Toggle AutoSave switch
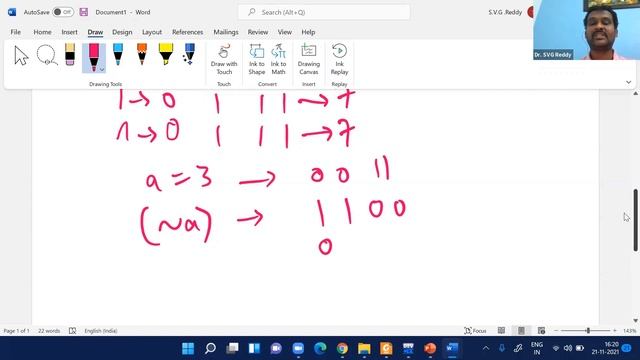Screen dimensions: 640x360 tap(63, 12)
